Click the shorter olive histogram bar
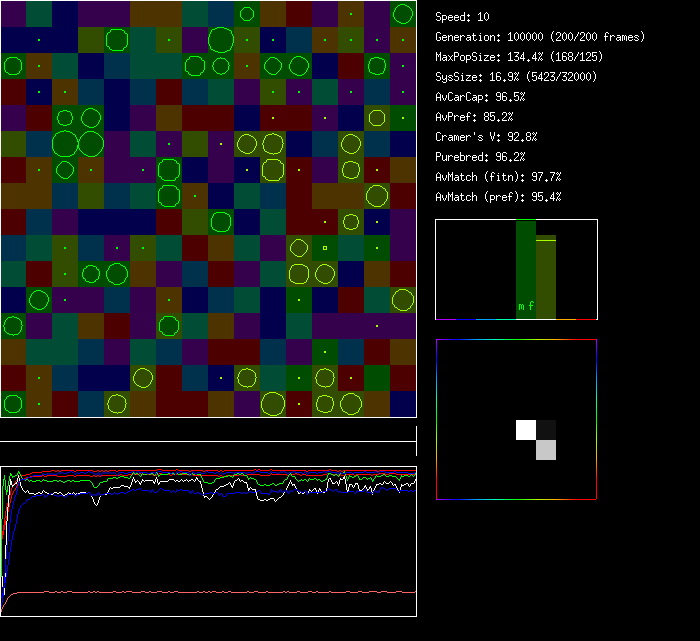700x641 pixels. click(545, 280)
